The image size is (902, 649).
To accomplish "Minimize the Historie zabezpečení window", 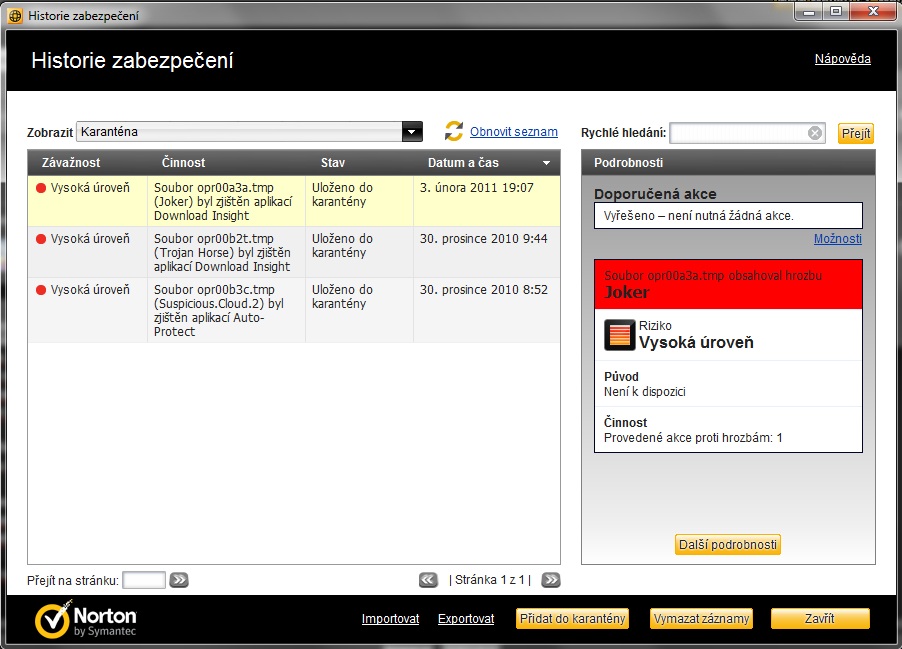I will [x=809, y=12].
